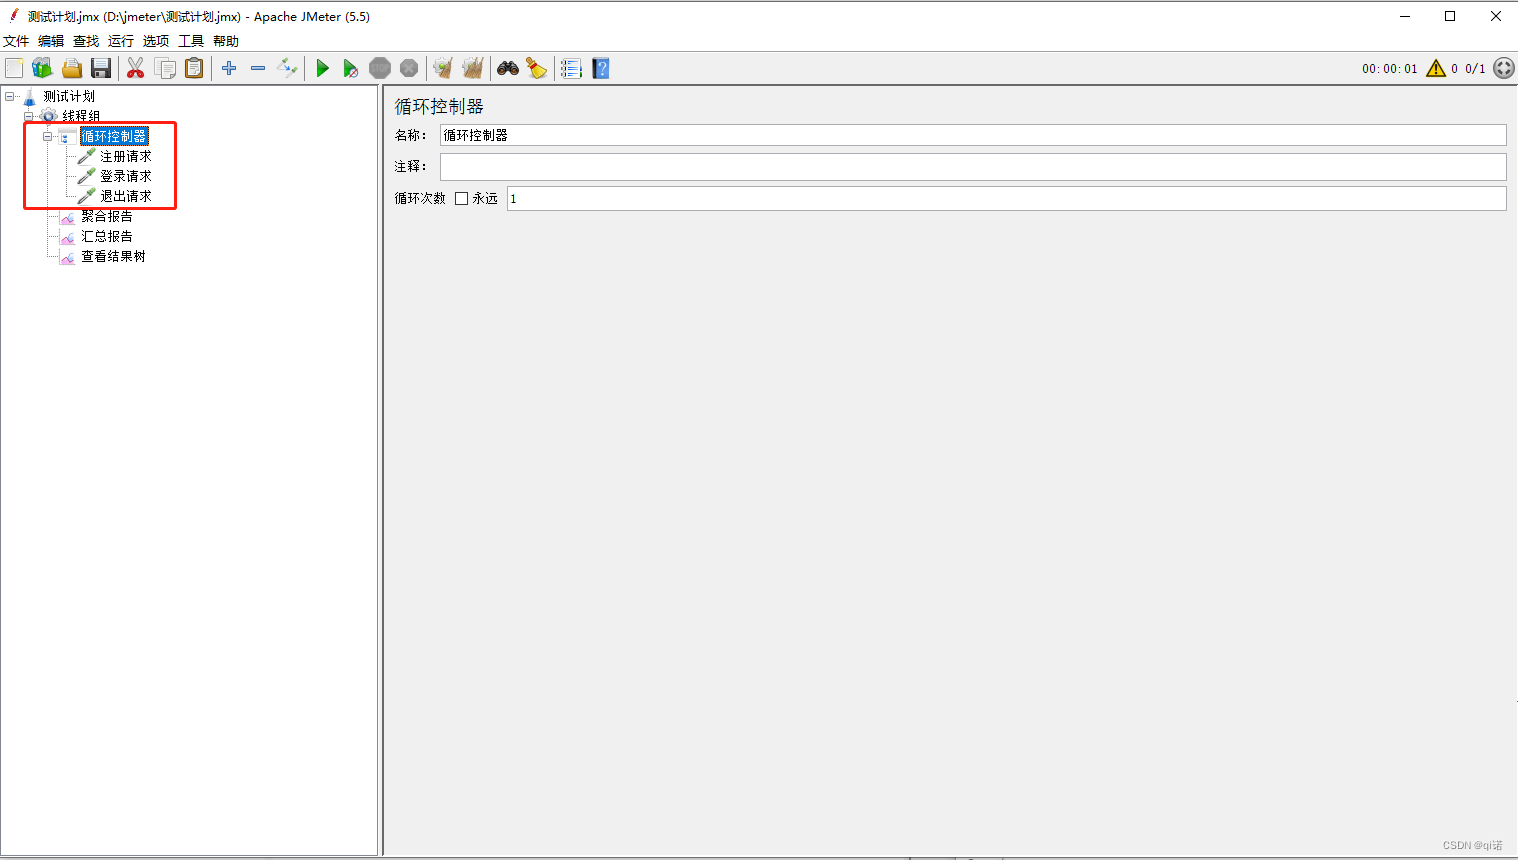Minimize the JMeter window
The height and width of the screenshot is (860, 1518).
click(x=1405, y=16)
